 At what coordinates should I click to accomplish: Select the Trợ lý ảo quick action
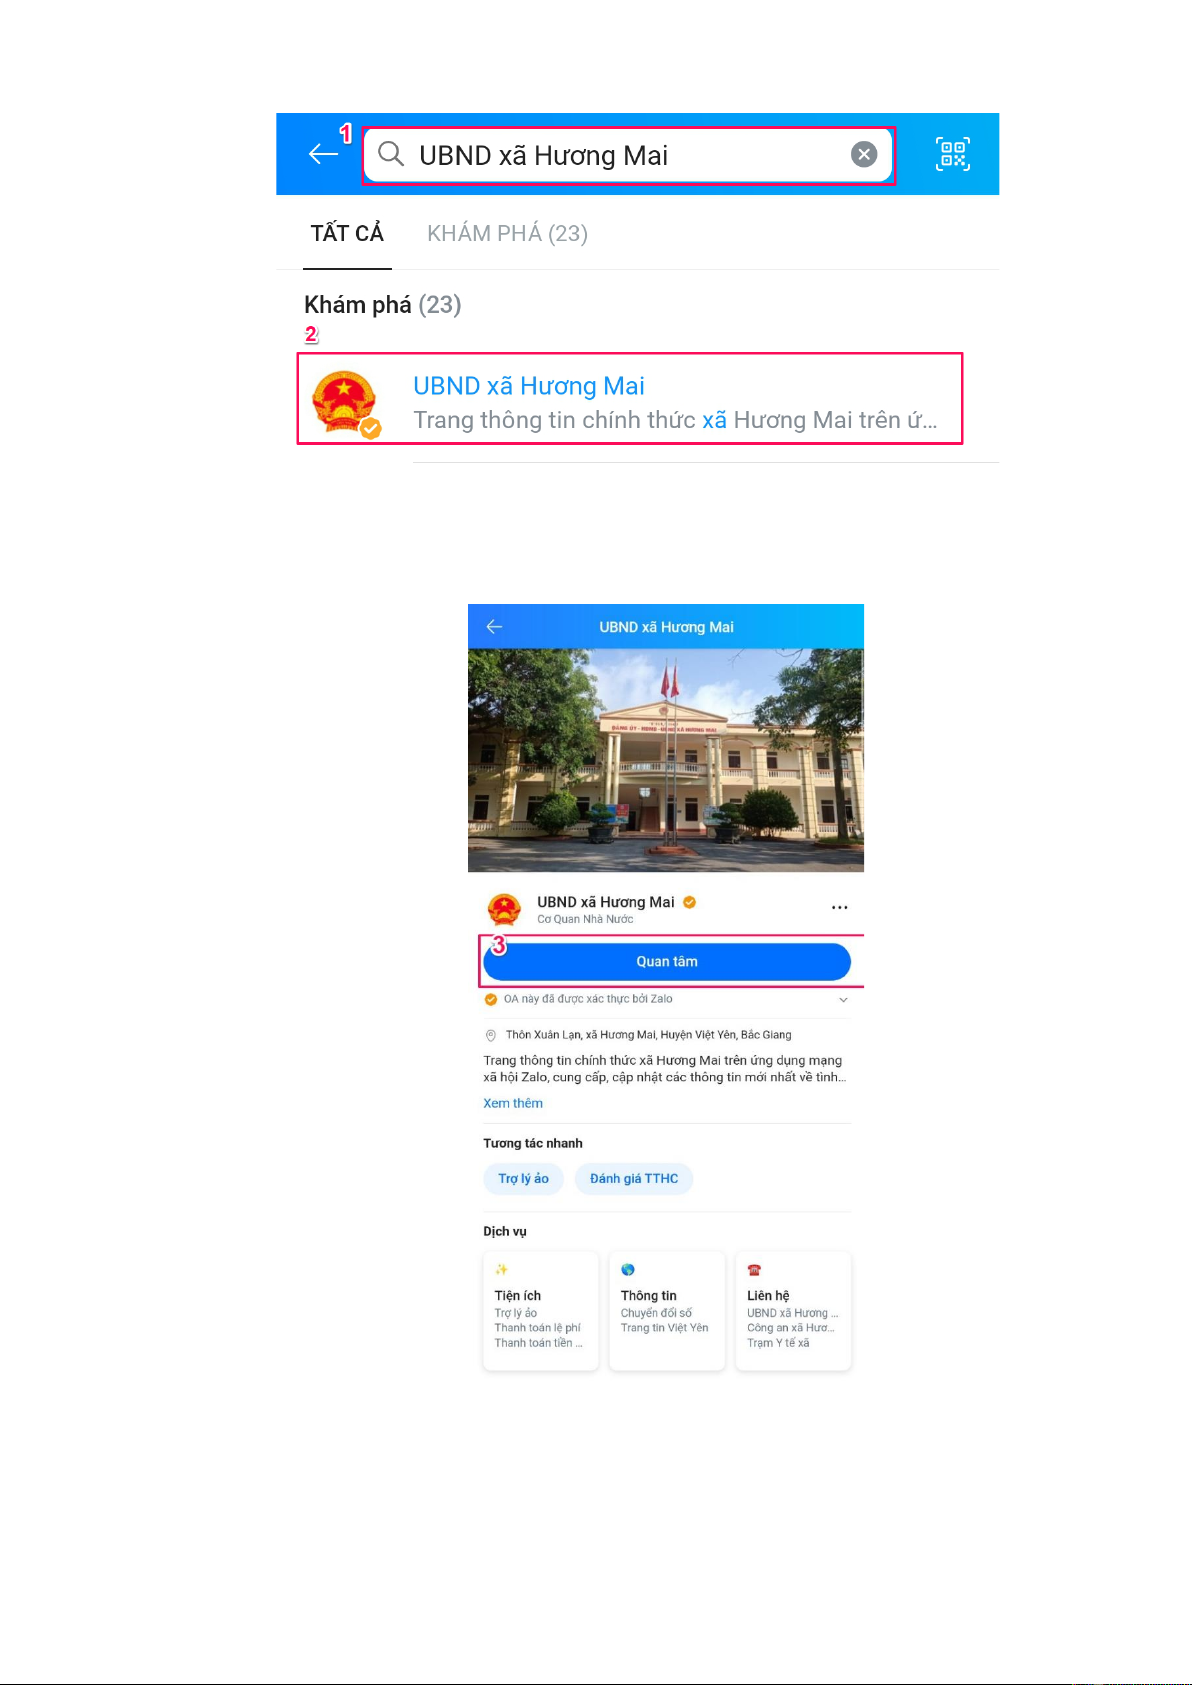(524, 1179)
